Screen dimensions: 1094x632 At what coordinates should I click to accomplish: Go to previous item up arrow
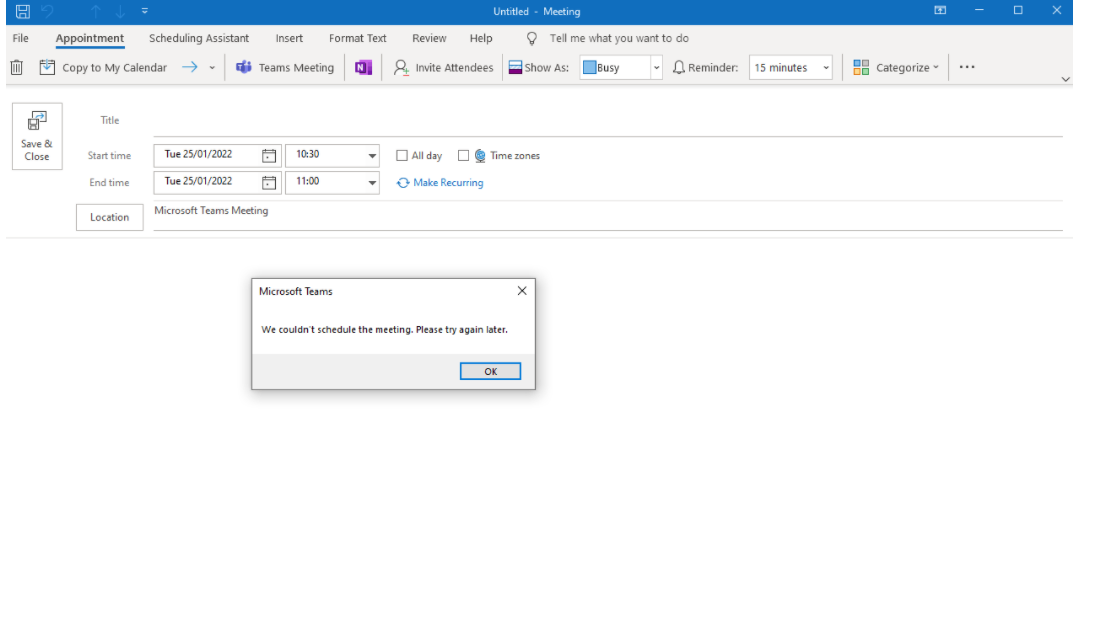click(96, 11)
